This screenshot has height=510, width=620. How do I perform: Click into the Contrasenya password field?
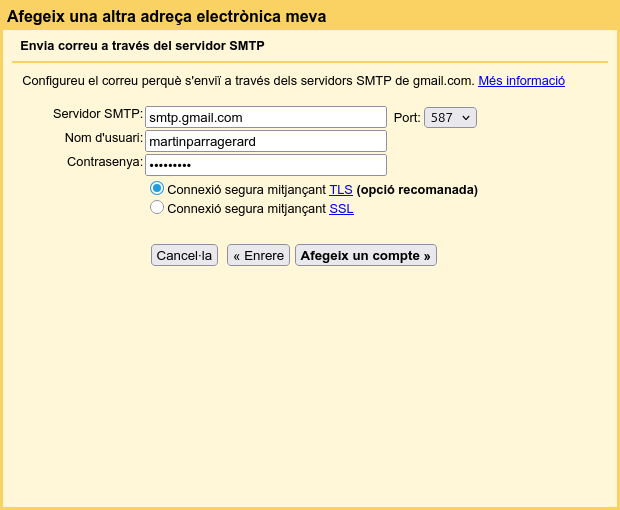tap(265, 165)
